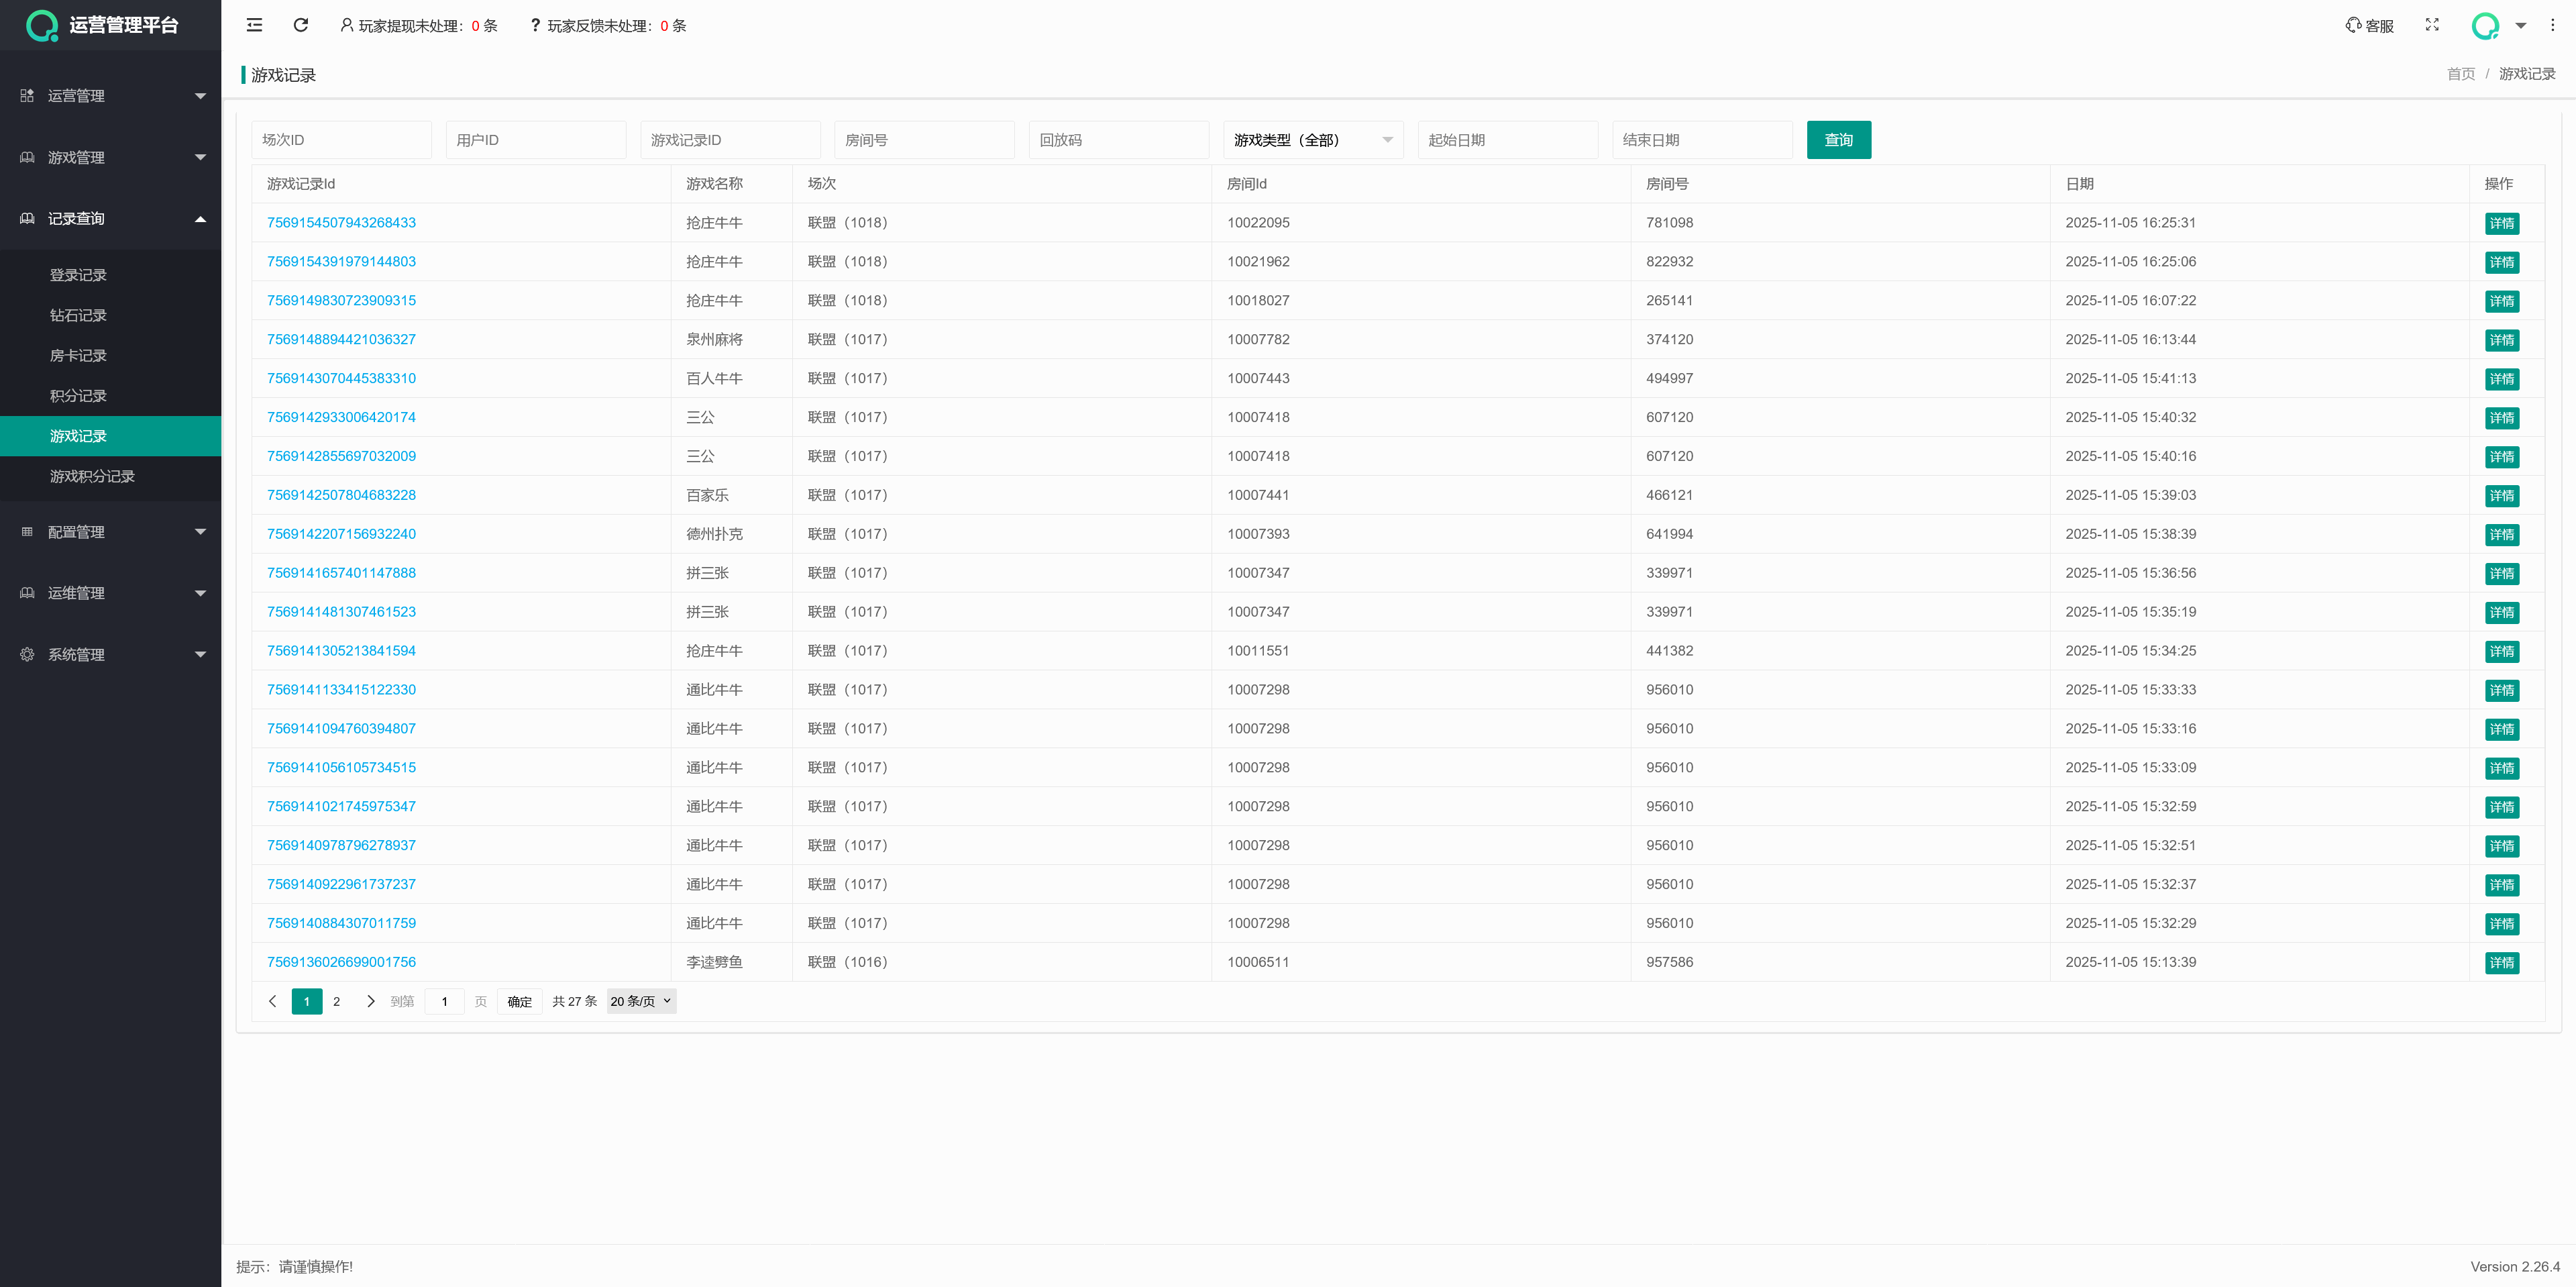Screen dimensions: 2576x1287
Task: Focus the 场次ID input field
Action: pos(341,140)
